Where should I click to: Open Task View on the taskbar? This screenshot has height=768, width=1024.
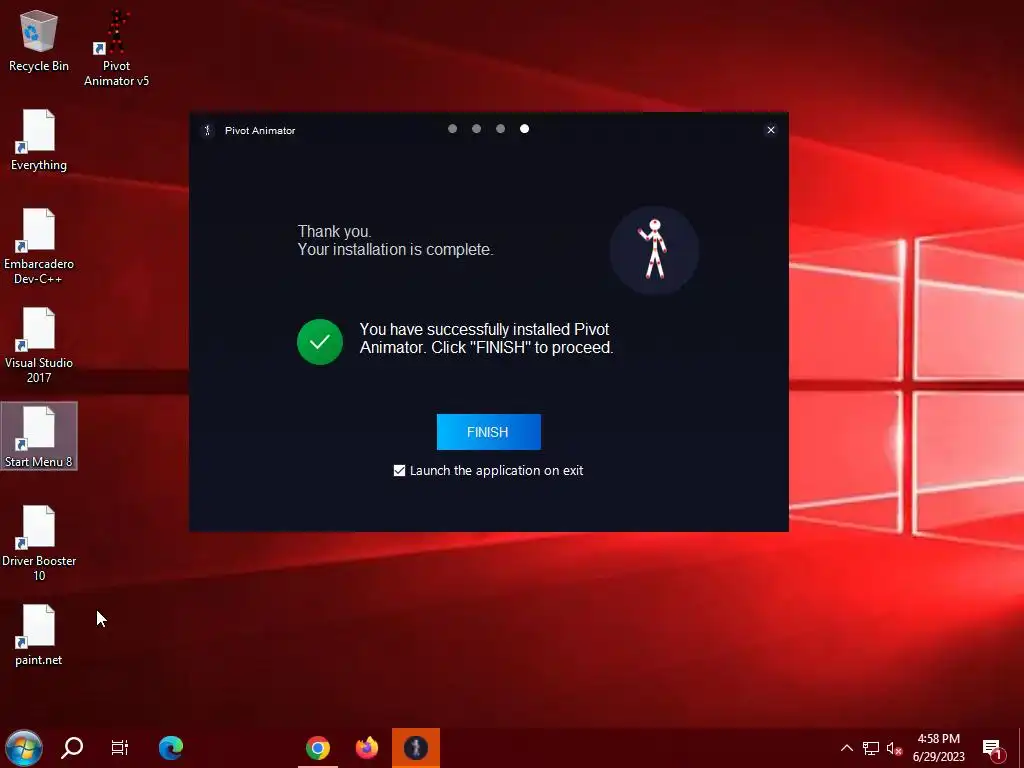click(120, 748)
